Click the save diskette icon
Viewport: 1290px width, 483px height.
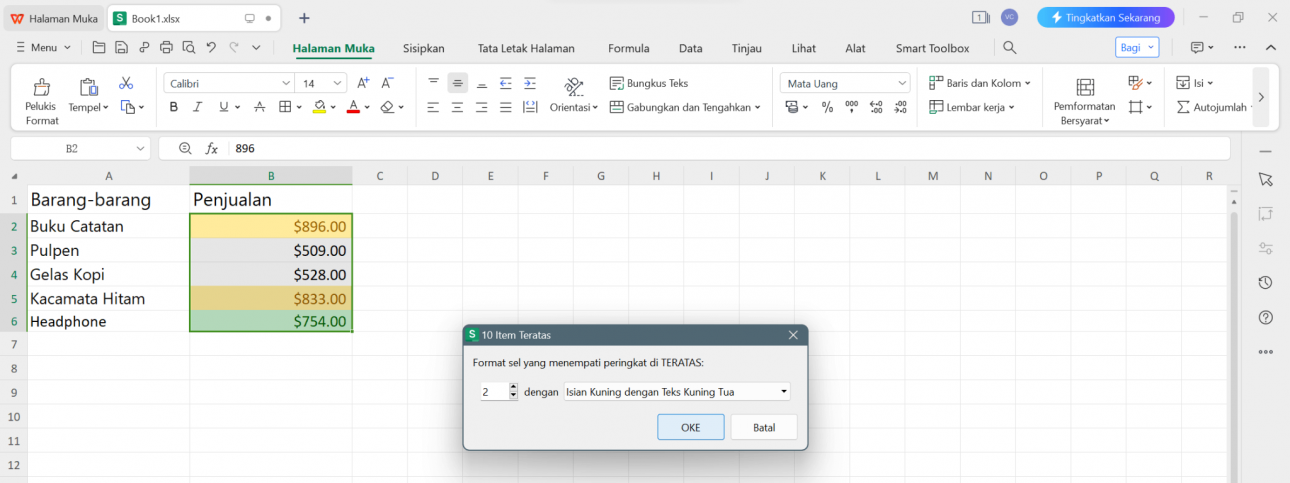(121, 47)
